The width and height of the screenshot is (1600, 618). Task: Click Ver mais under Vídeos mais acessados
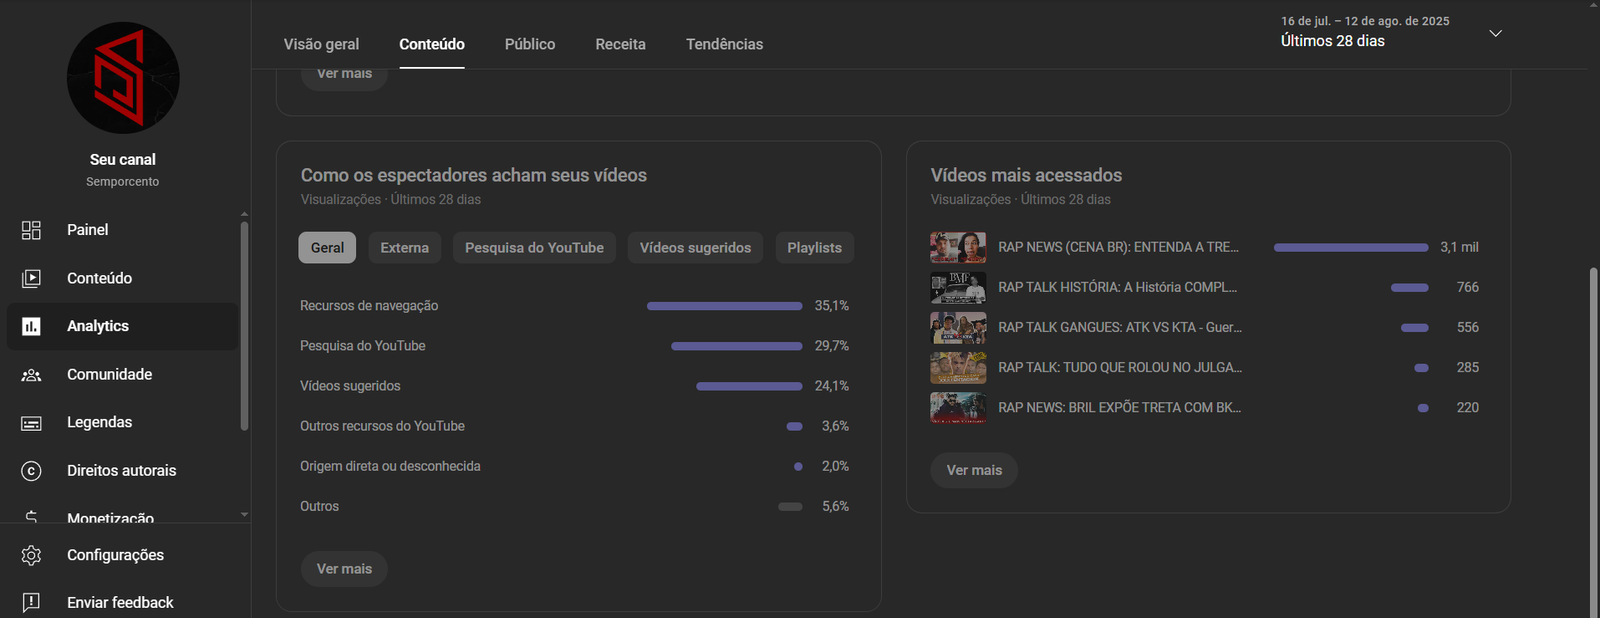974,470
